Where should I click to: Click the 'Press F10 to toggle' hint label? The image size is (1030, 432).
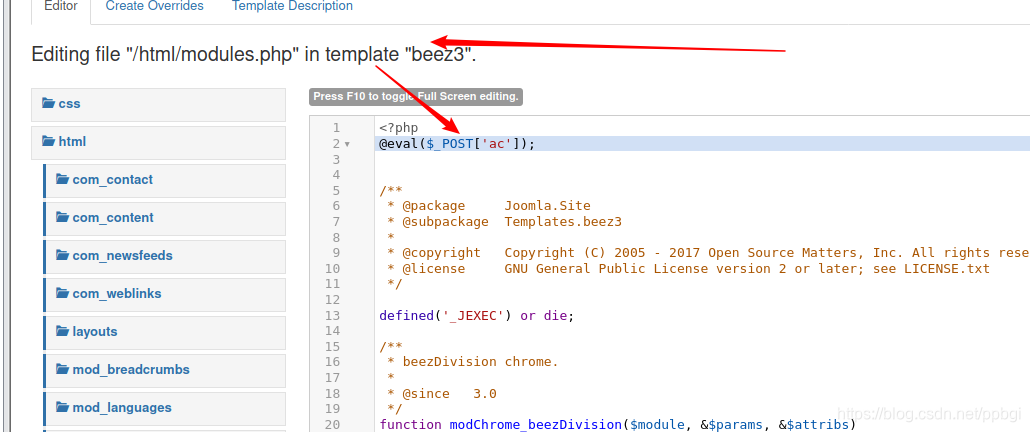click(416, 97)
